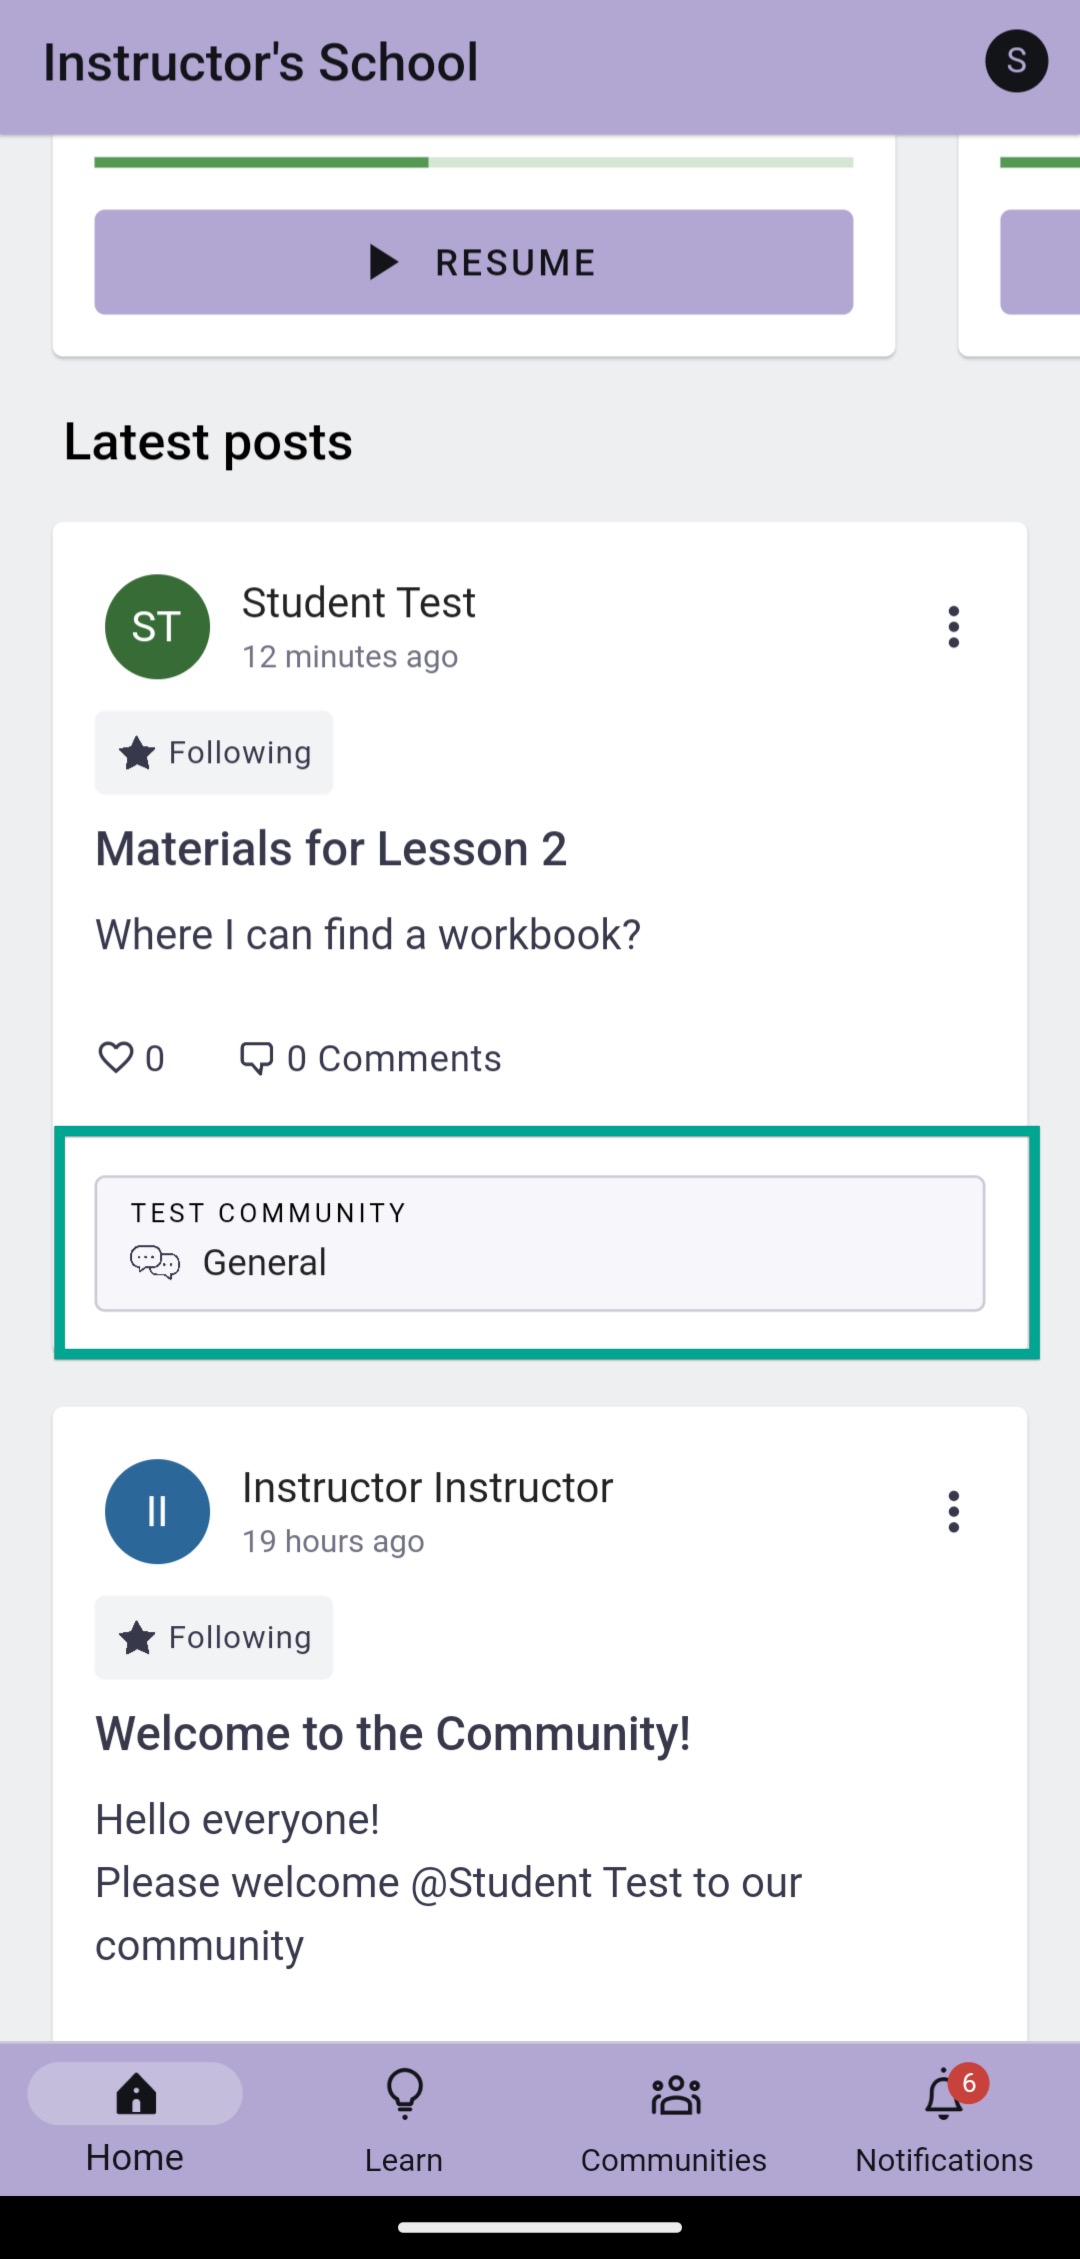This screenshot has height=2259, width=1080.
Task: Open Notifications with 6 badge
Action: coord(944,2119)
